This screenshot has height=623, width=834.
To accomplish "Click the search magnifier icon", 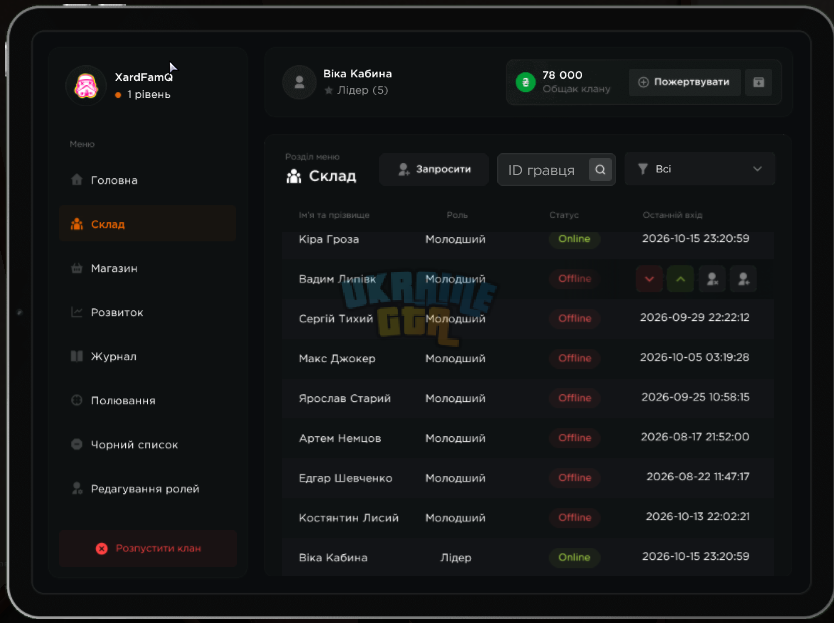I will pos(601,170).
